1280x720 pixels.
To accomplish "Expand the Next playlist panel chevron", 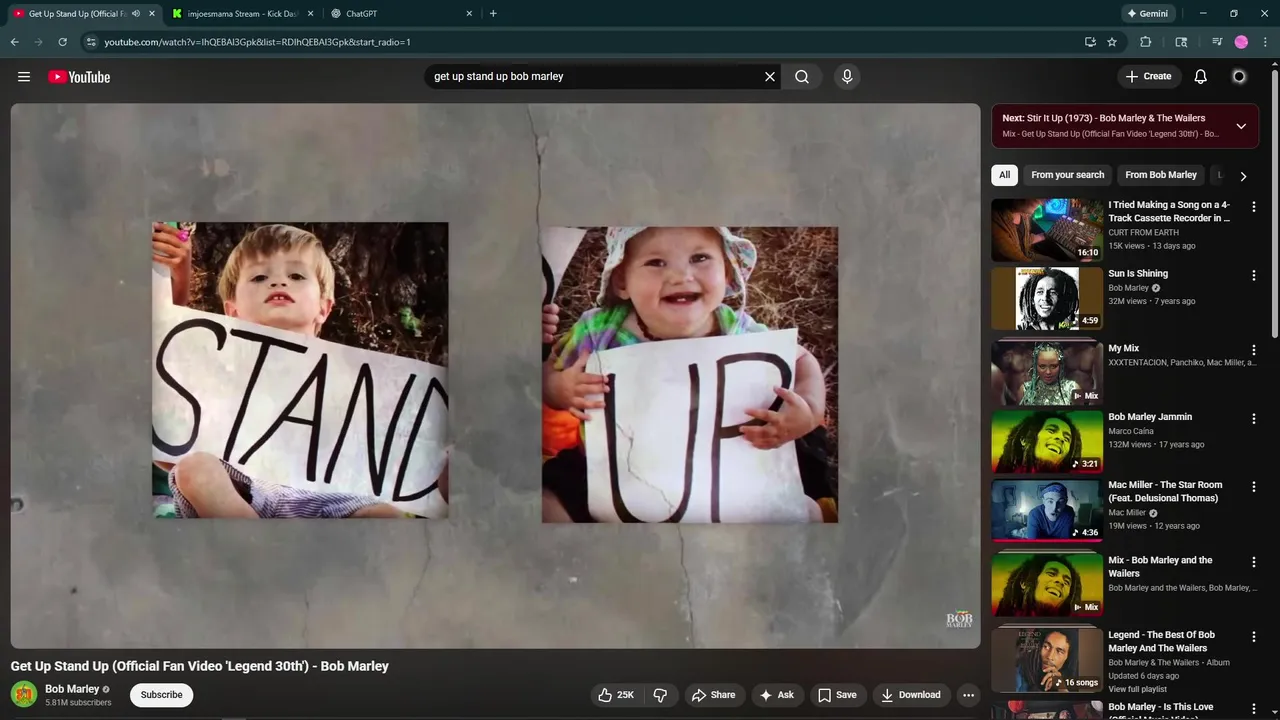I will pyautogui.click(x=1241, y=126).
